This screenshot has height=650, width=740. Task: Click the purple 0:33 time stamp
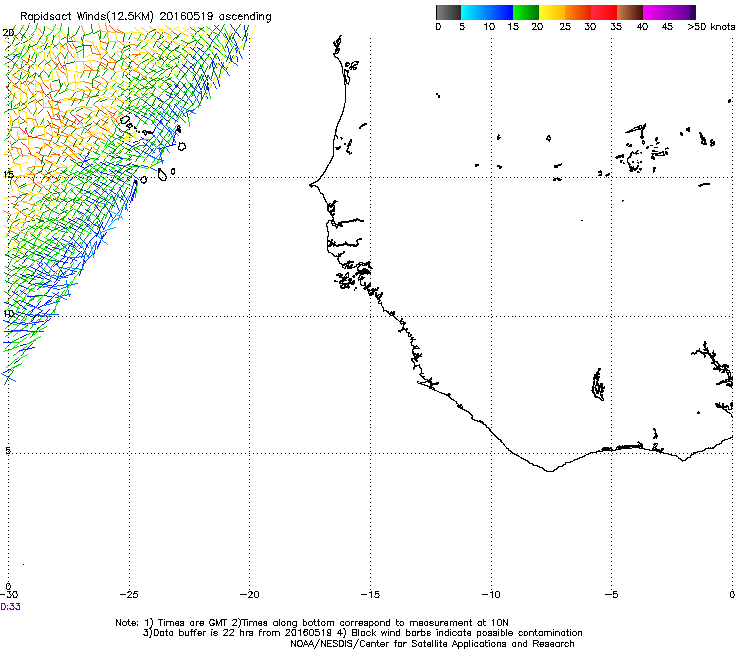10,607
